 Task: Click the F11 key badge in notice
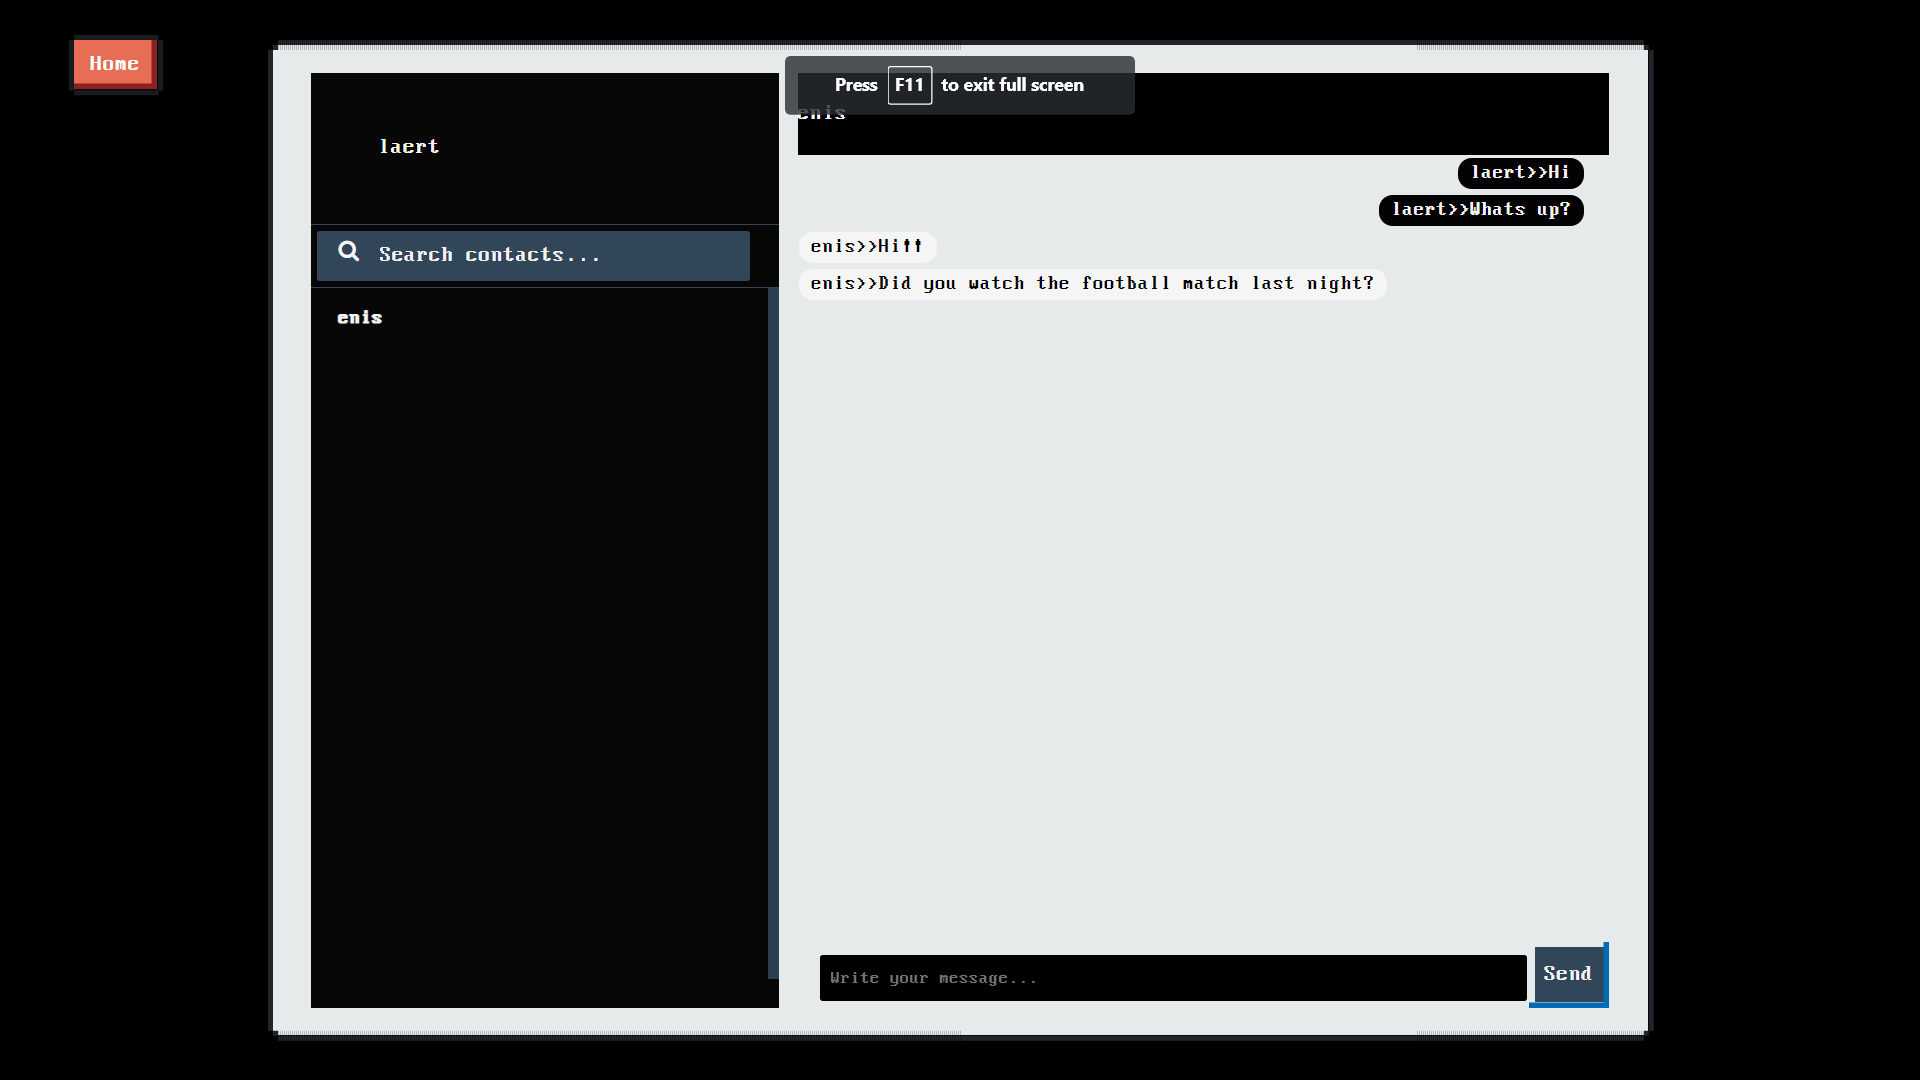pos(909,86)
